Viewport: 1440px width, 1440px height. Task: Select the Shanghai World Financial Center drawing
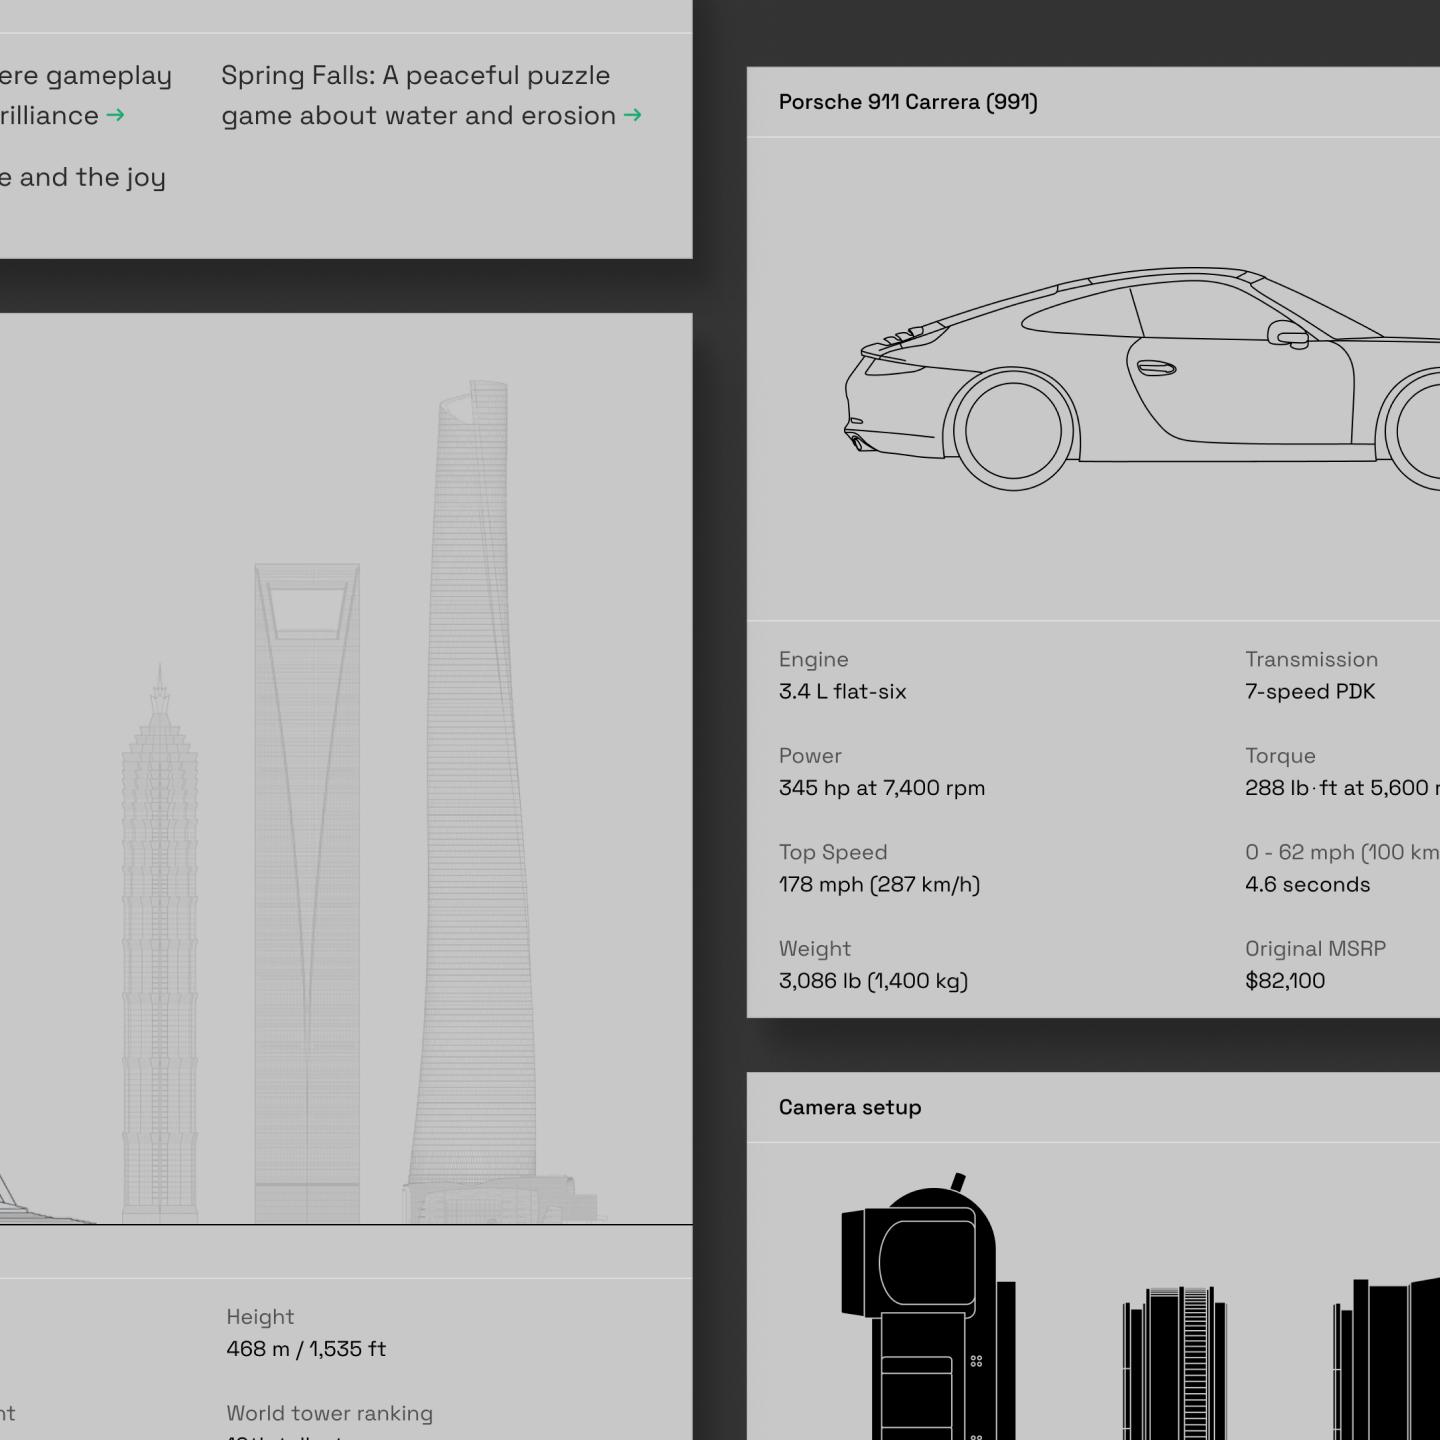[307, 890]
